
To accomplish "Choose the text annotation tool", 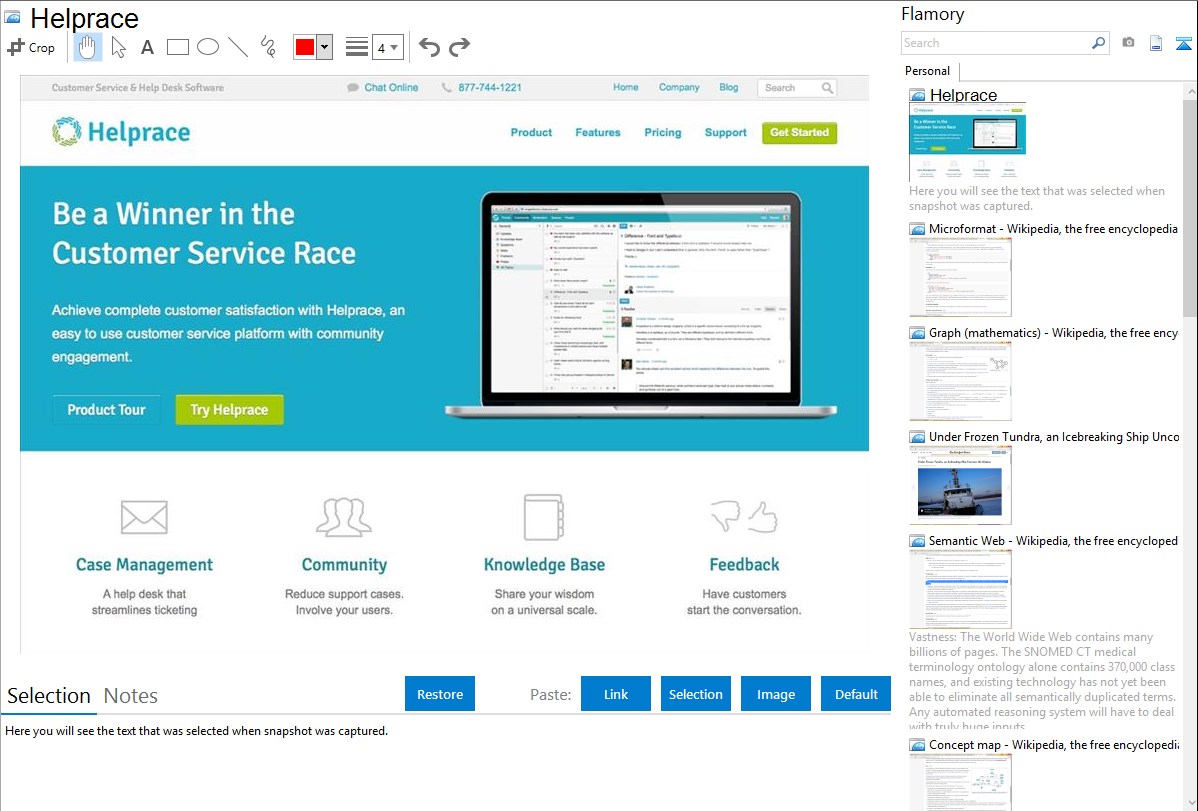I will click(x=147, y=47).
